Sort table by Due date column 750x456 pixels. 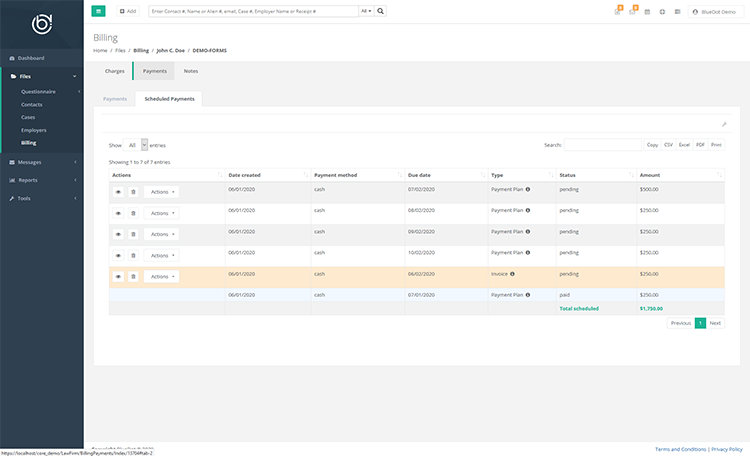point(446,175)
